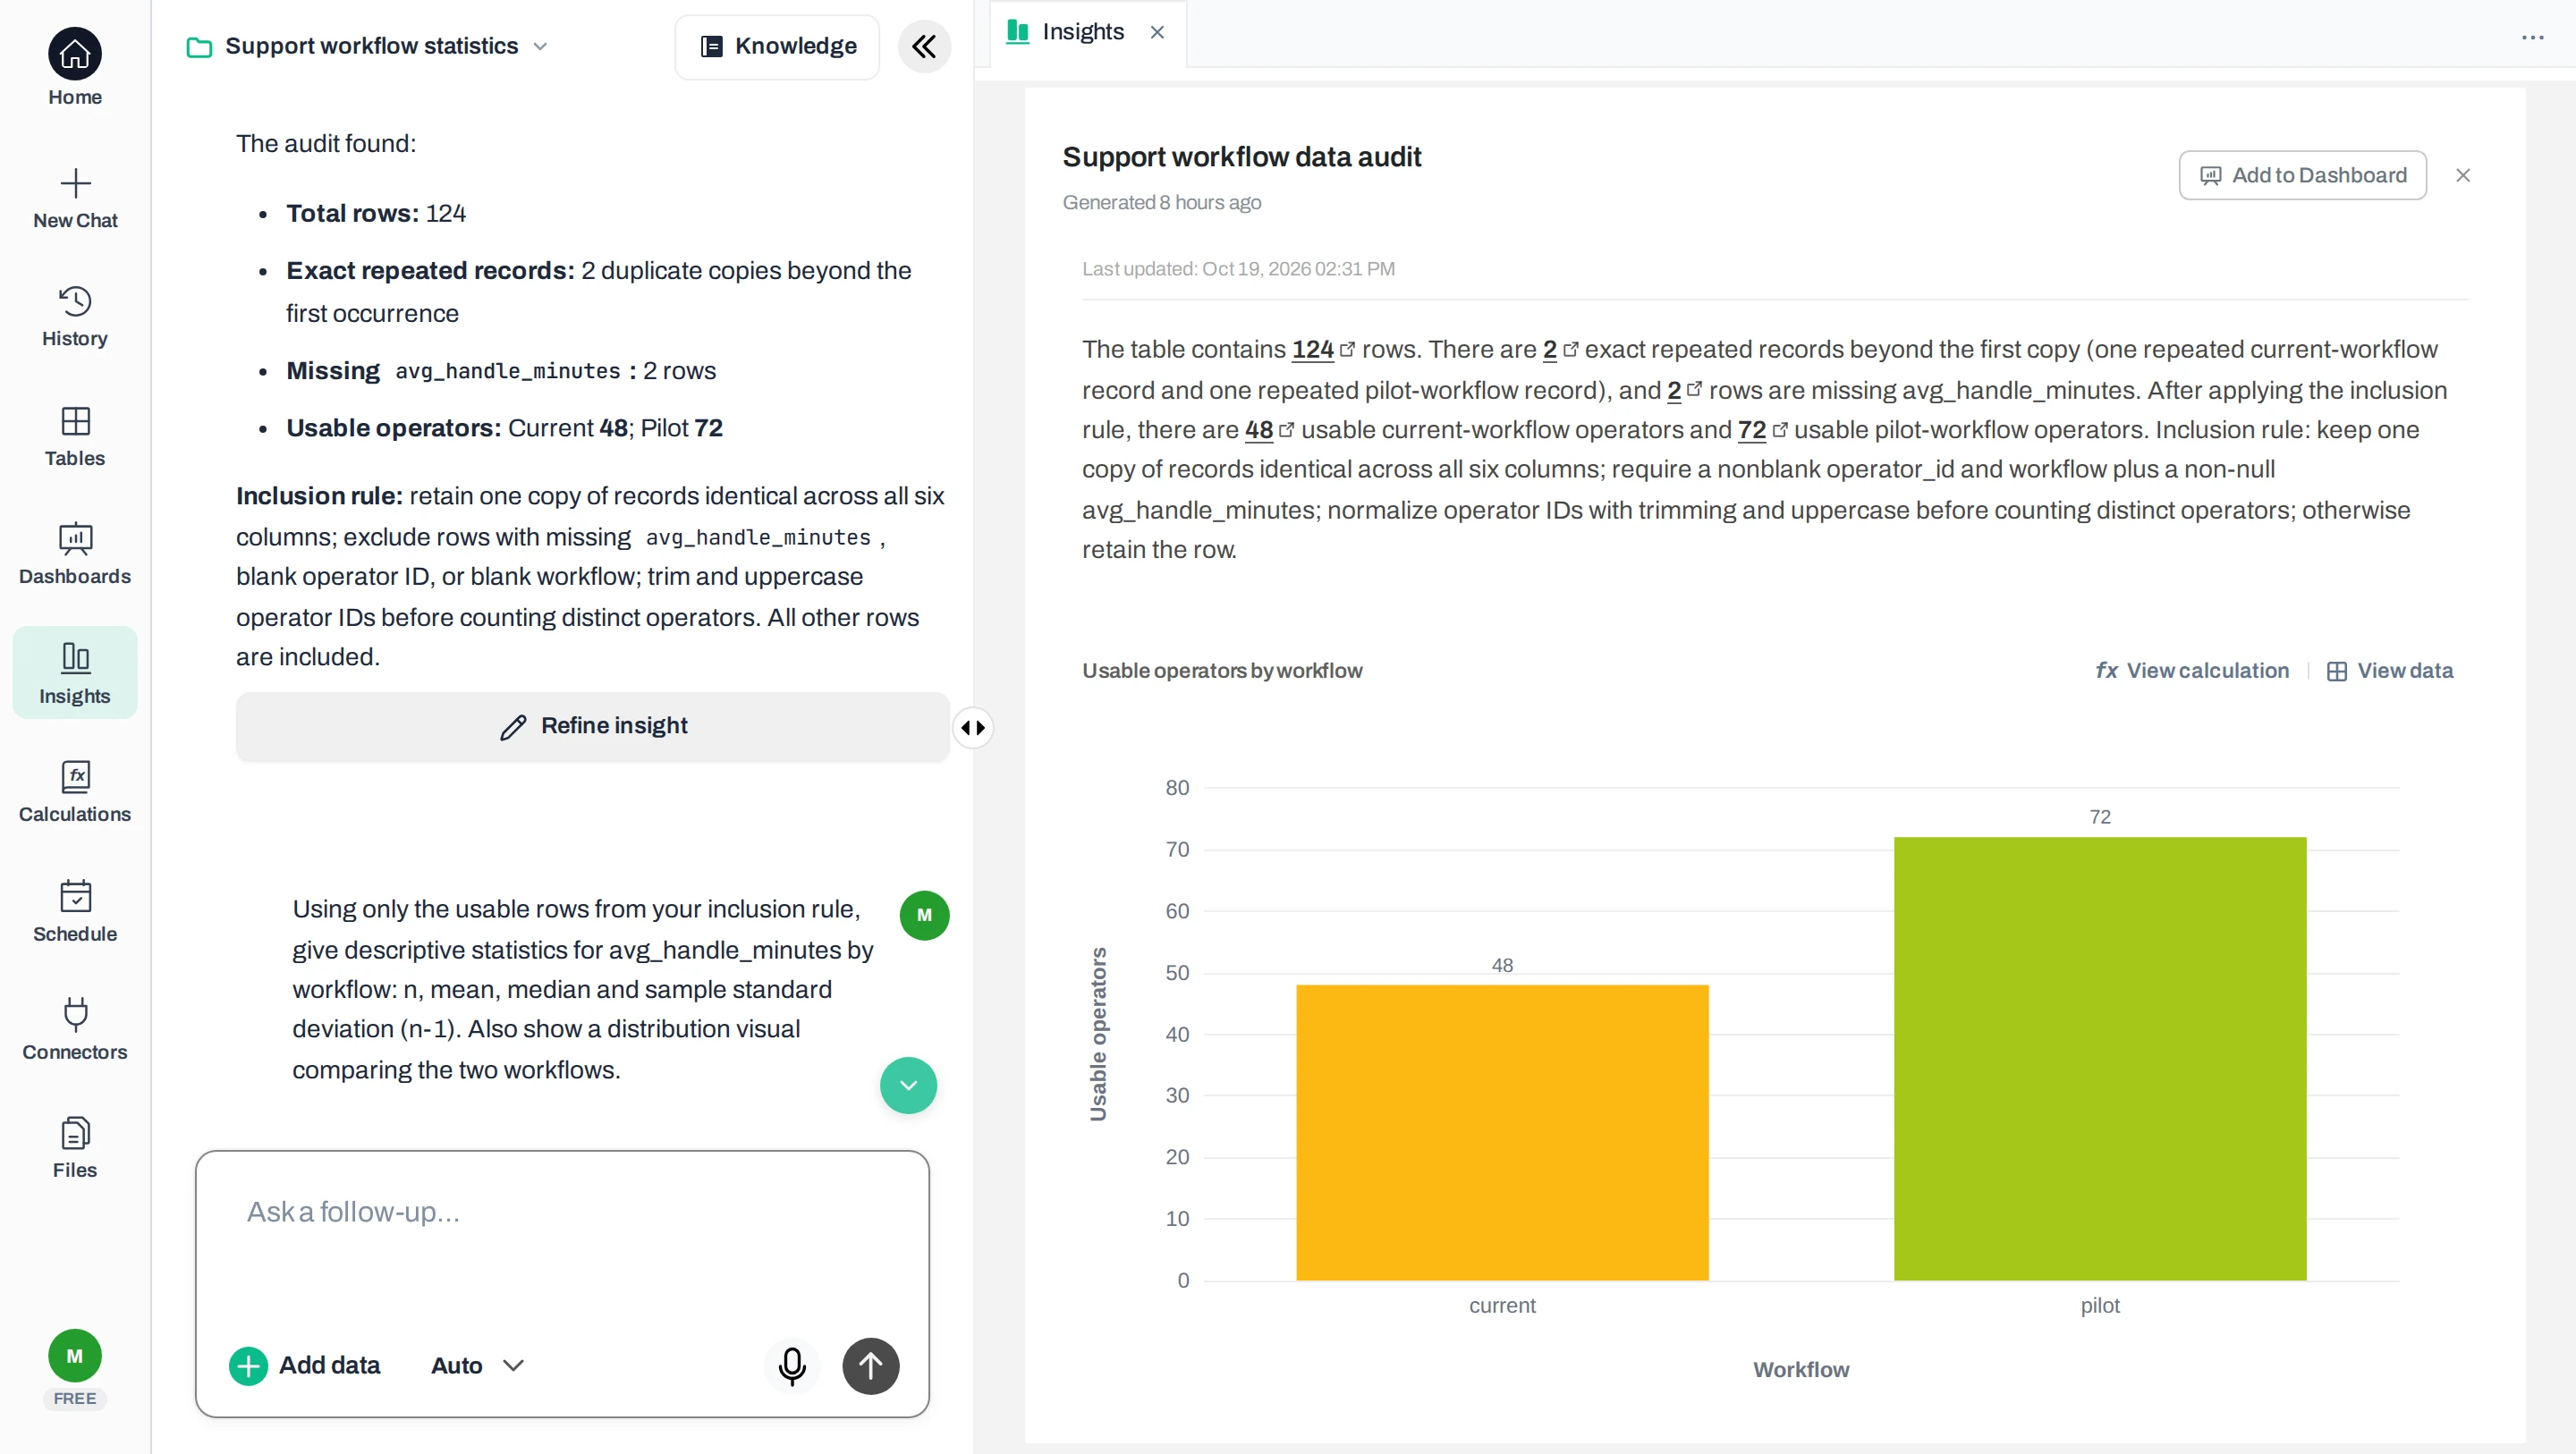The height and width of the screenshot is (1454, 2576).
Task: Start a New Chat
Action: (75, 199)
